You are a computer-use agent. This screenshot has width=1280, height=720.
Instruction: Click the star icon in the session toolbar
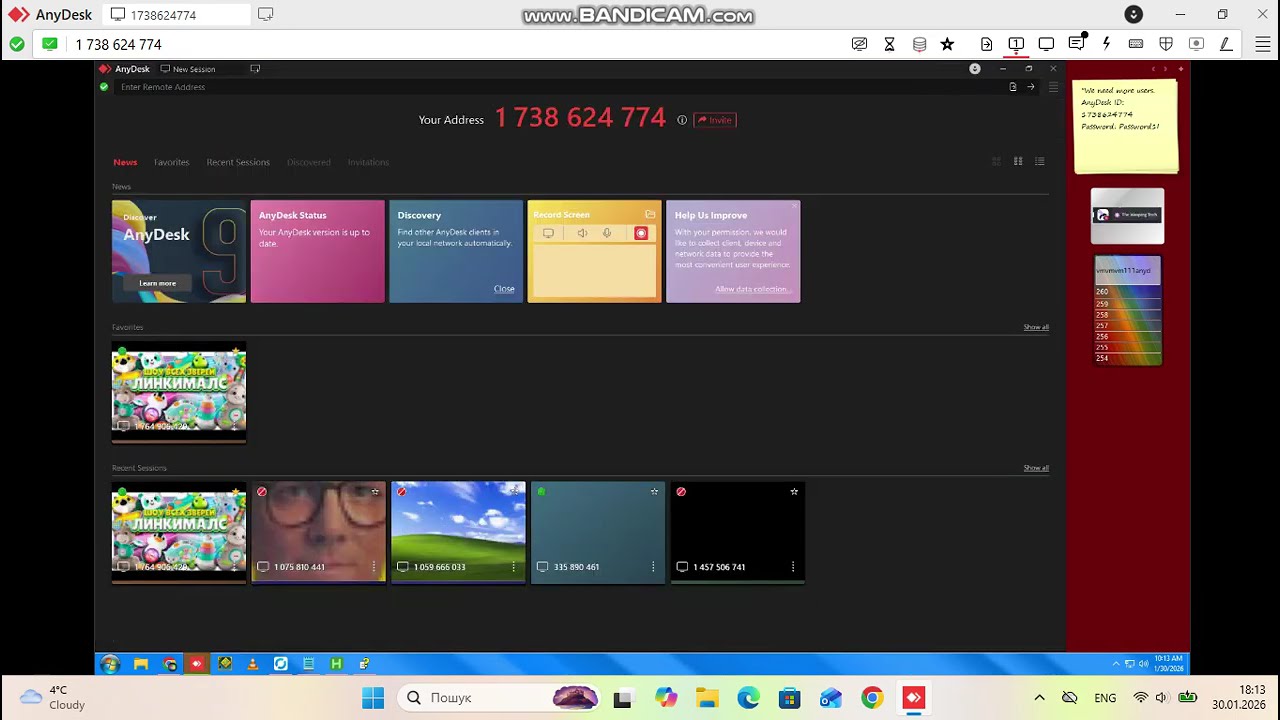pos(948,44)
